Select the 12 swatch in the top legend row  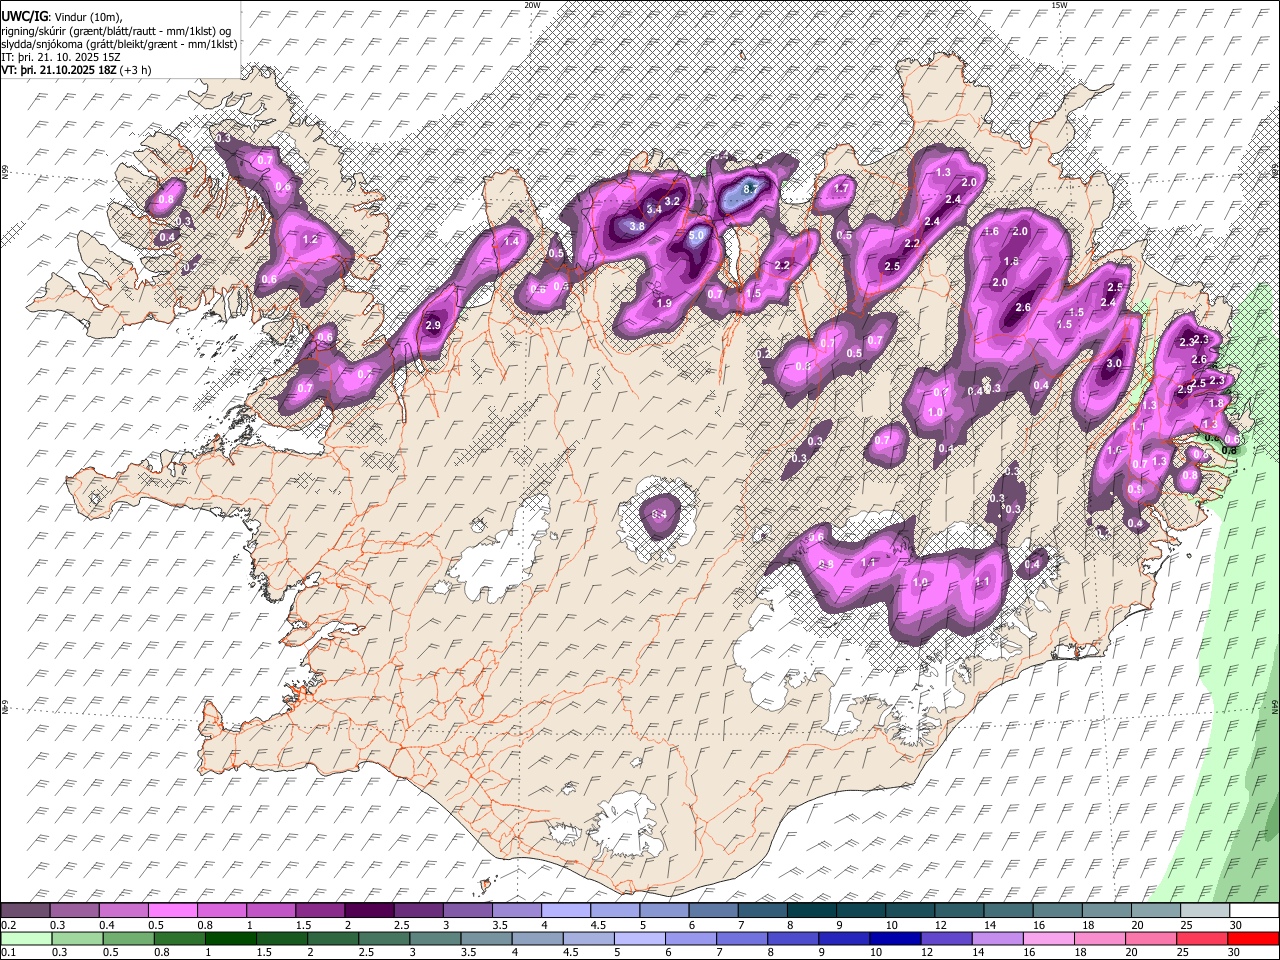tap(958, 911)
